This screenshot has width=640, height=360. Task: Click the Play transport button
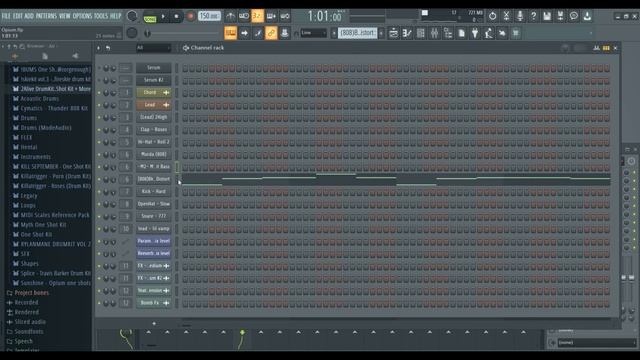pyautogui.click(x=163, y=16)
